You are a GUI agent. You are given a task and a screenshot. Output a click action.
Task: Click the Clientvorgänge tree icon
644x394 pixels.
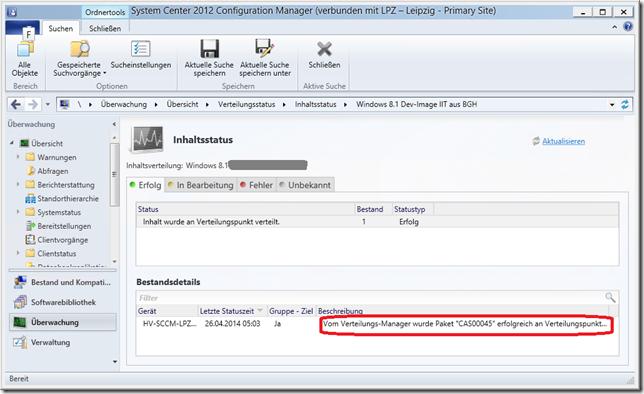pyautogui.click(x=30, y=240)
